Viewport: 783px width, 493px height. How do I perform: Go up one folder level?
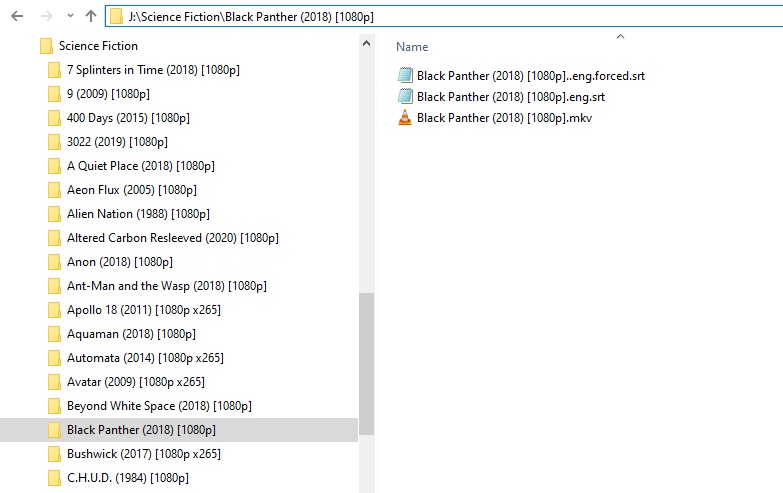point(91,16)
